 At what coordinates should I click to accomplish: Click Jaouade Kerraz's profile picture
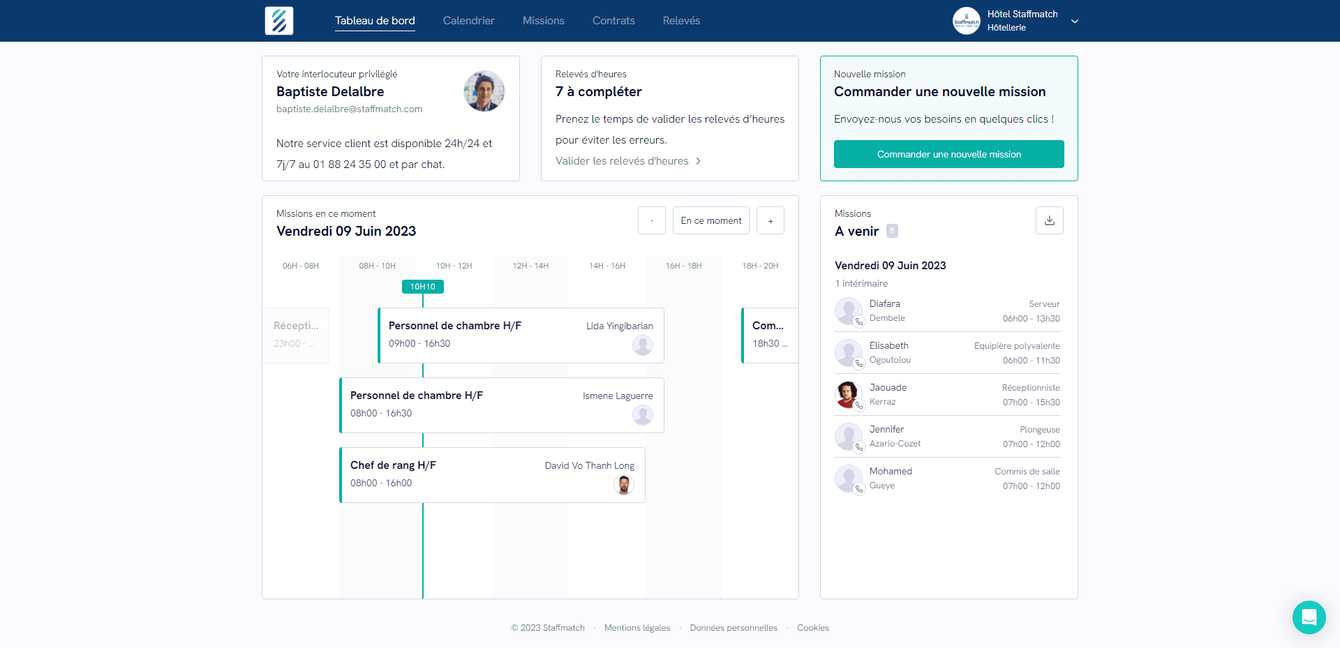846,394
